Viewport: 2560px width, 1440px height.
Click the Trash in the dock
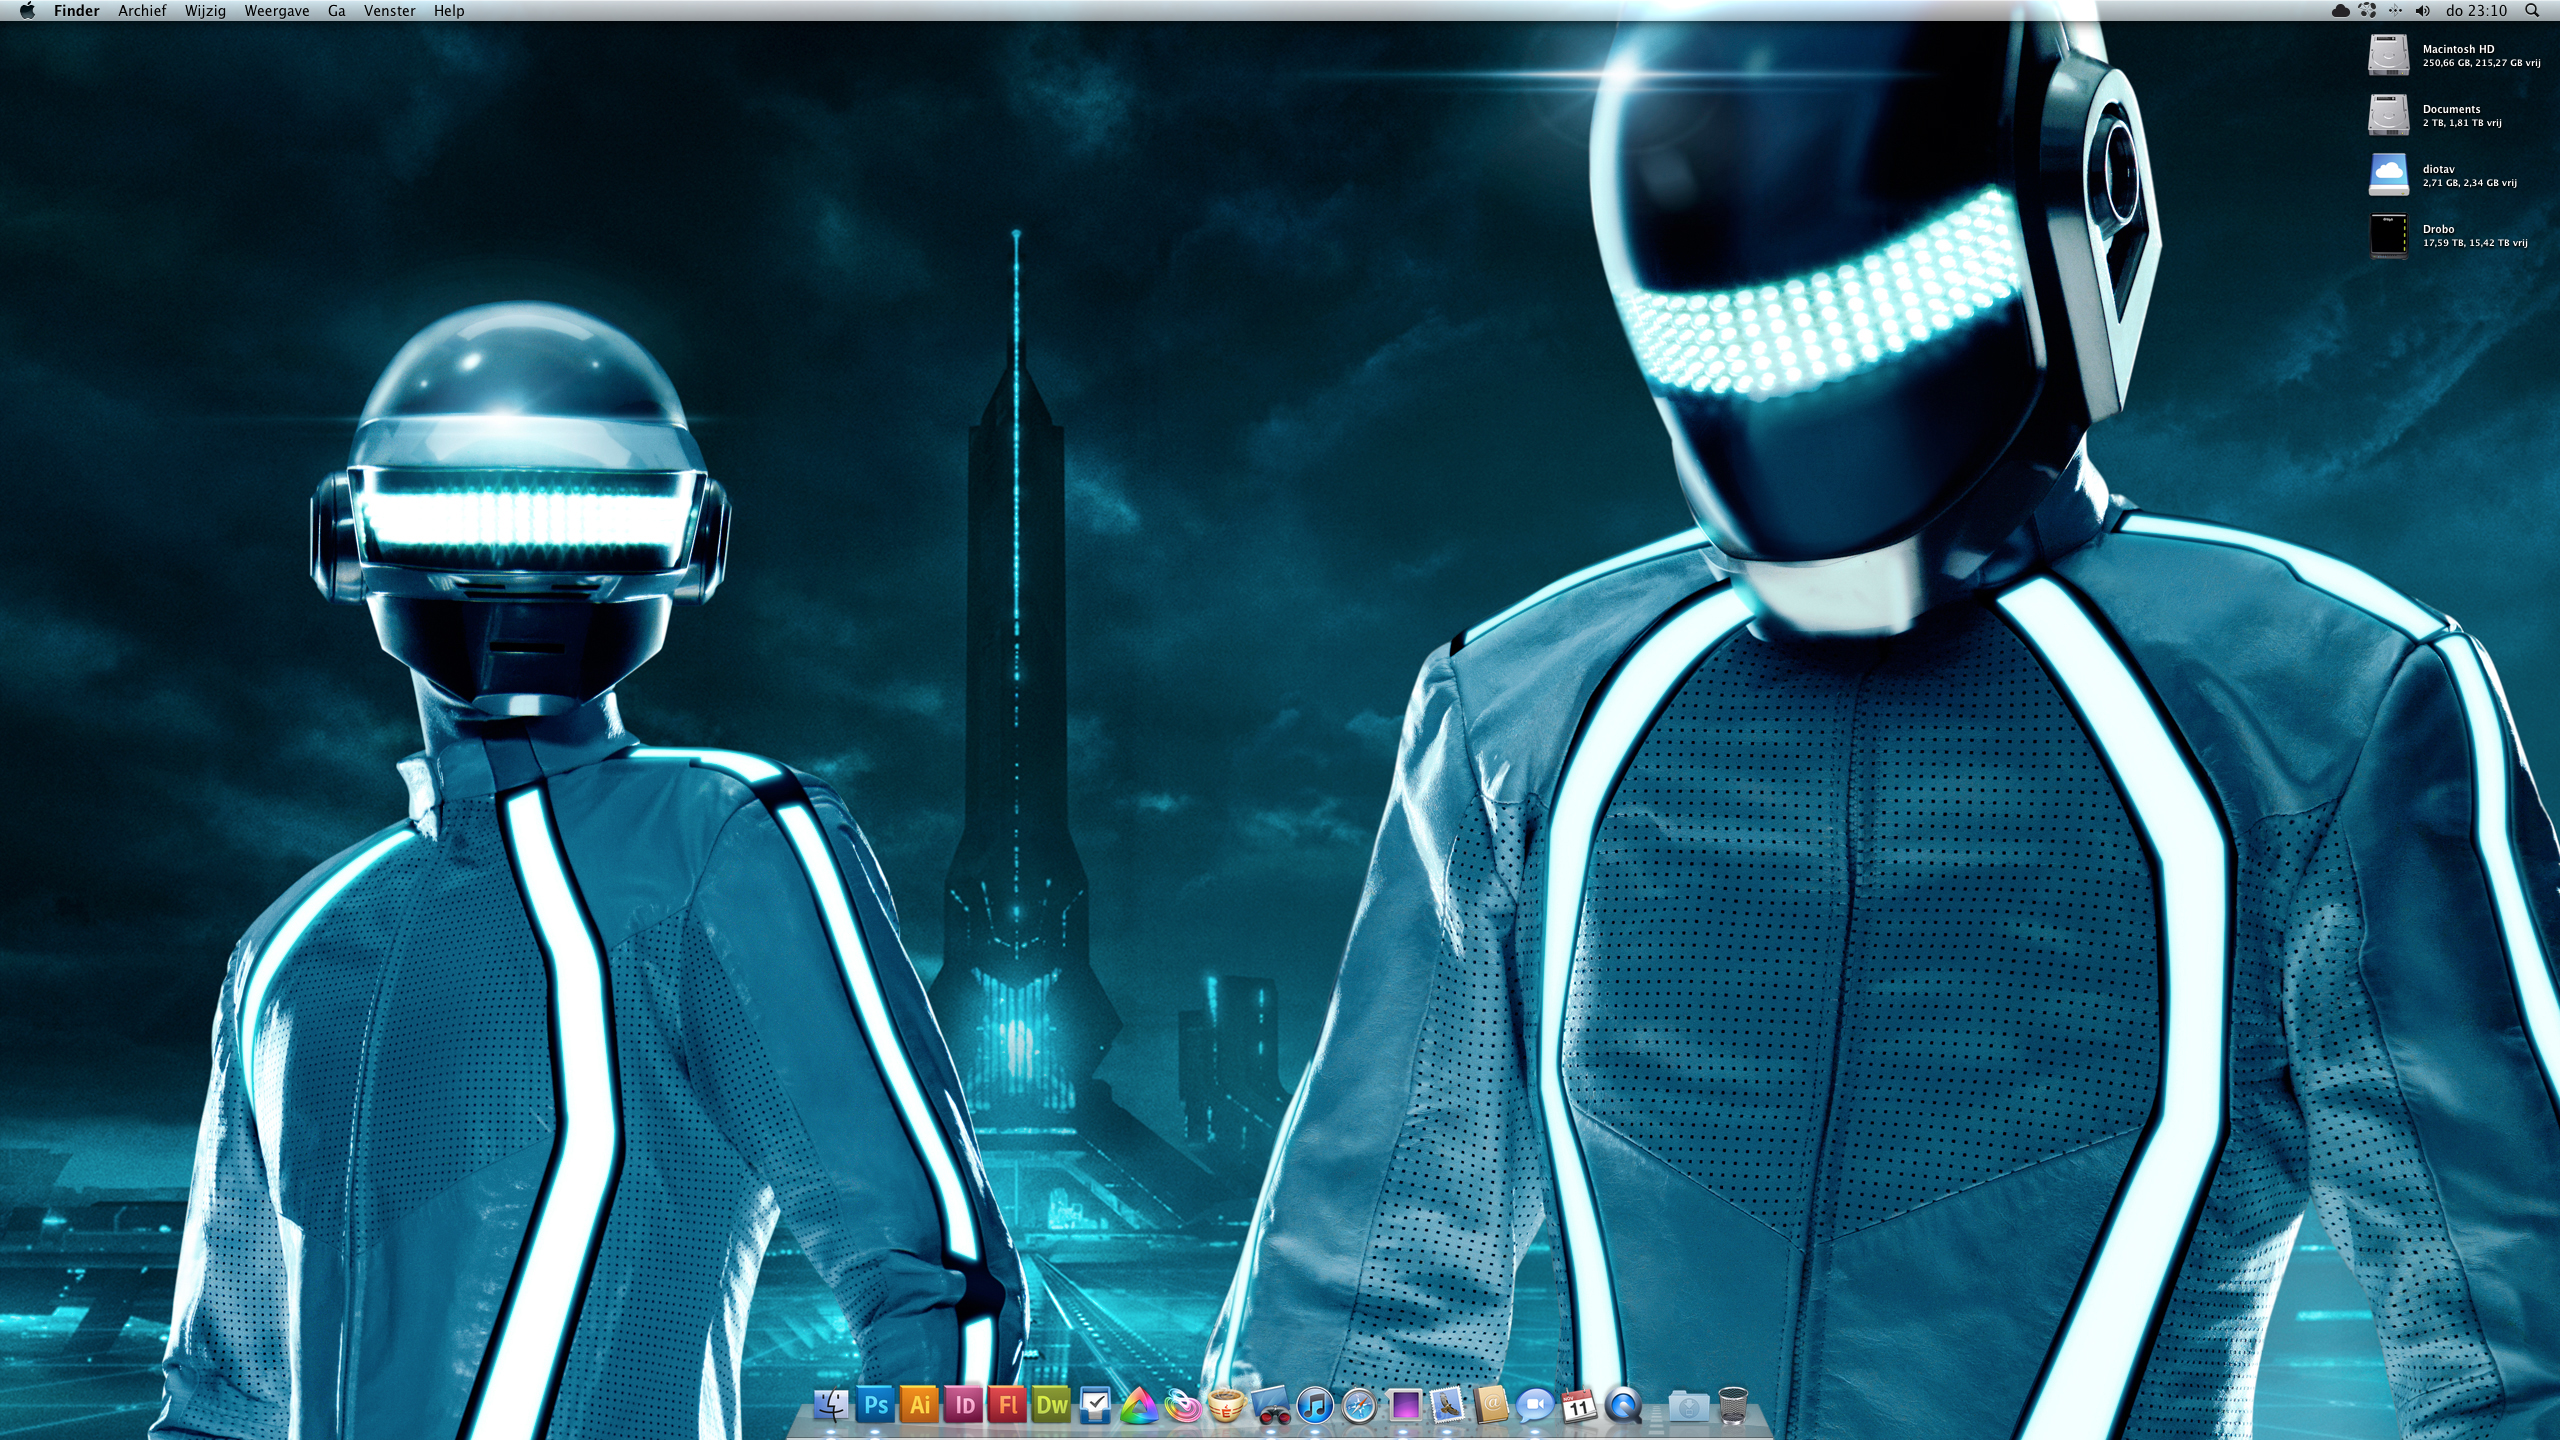[x=1733, y=1405]
